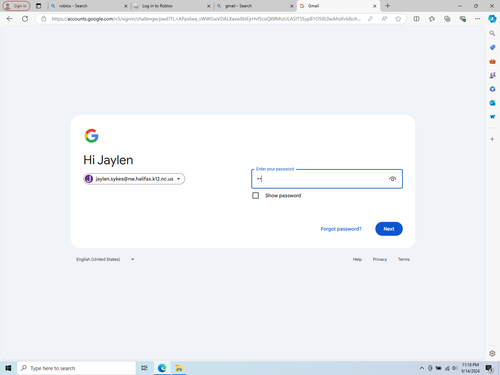Open the sidebar Shopping tag icon
Viewport: 500px width, 375px height.
coord(492,47)
